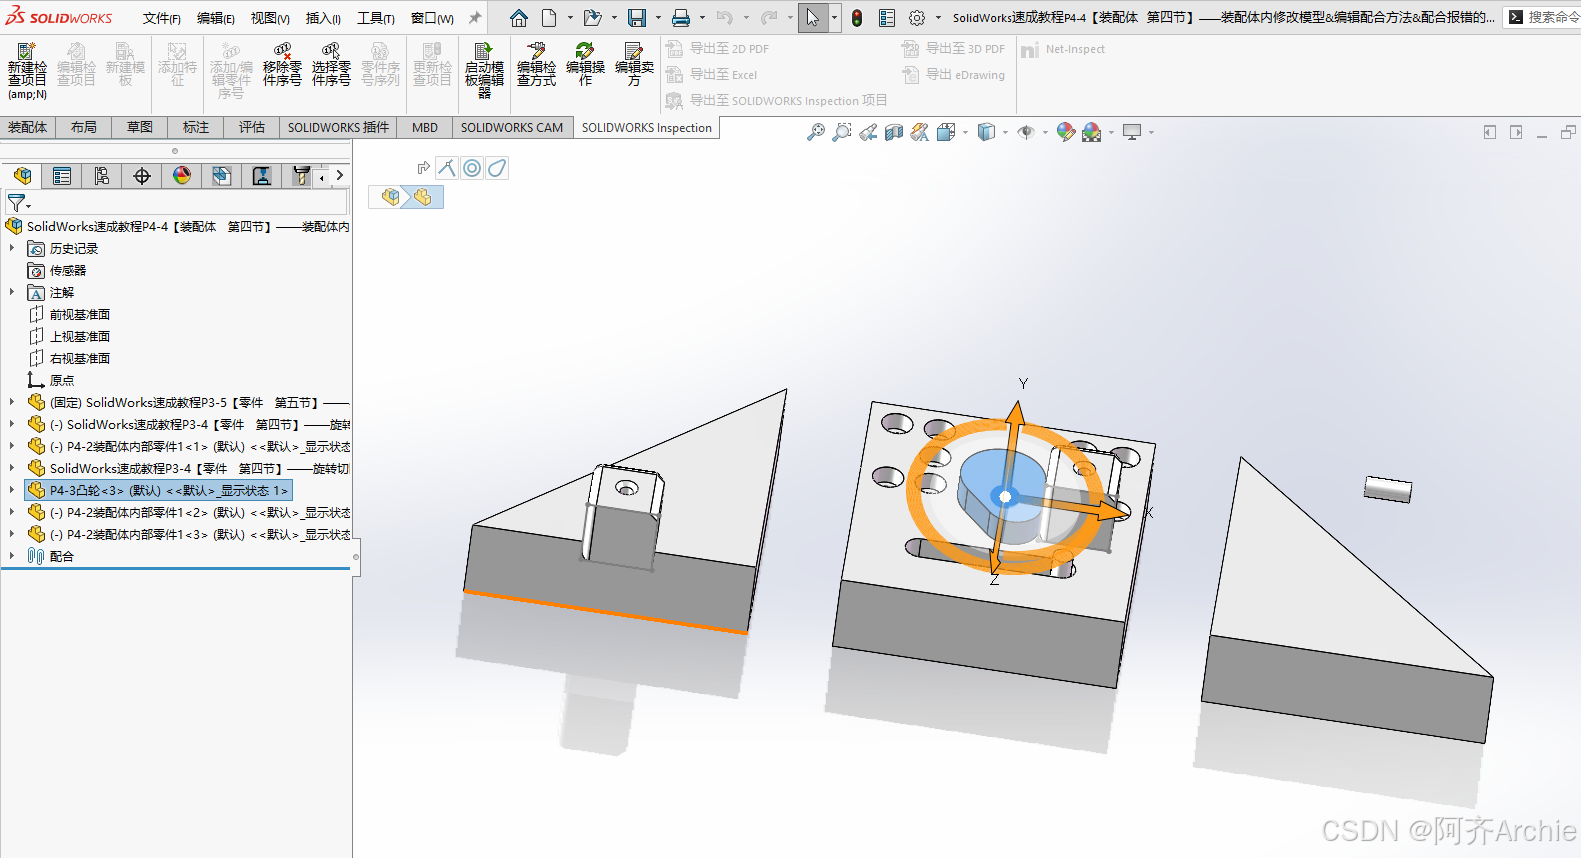
Task: Click the Zoom to Area icon
Action: click(842, 132)
